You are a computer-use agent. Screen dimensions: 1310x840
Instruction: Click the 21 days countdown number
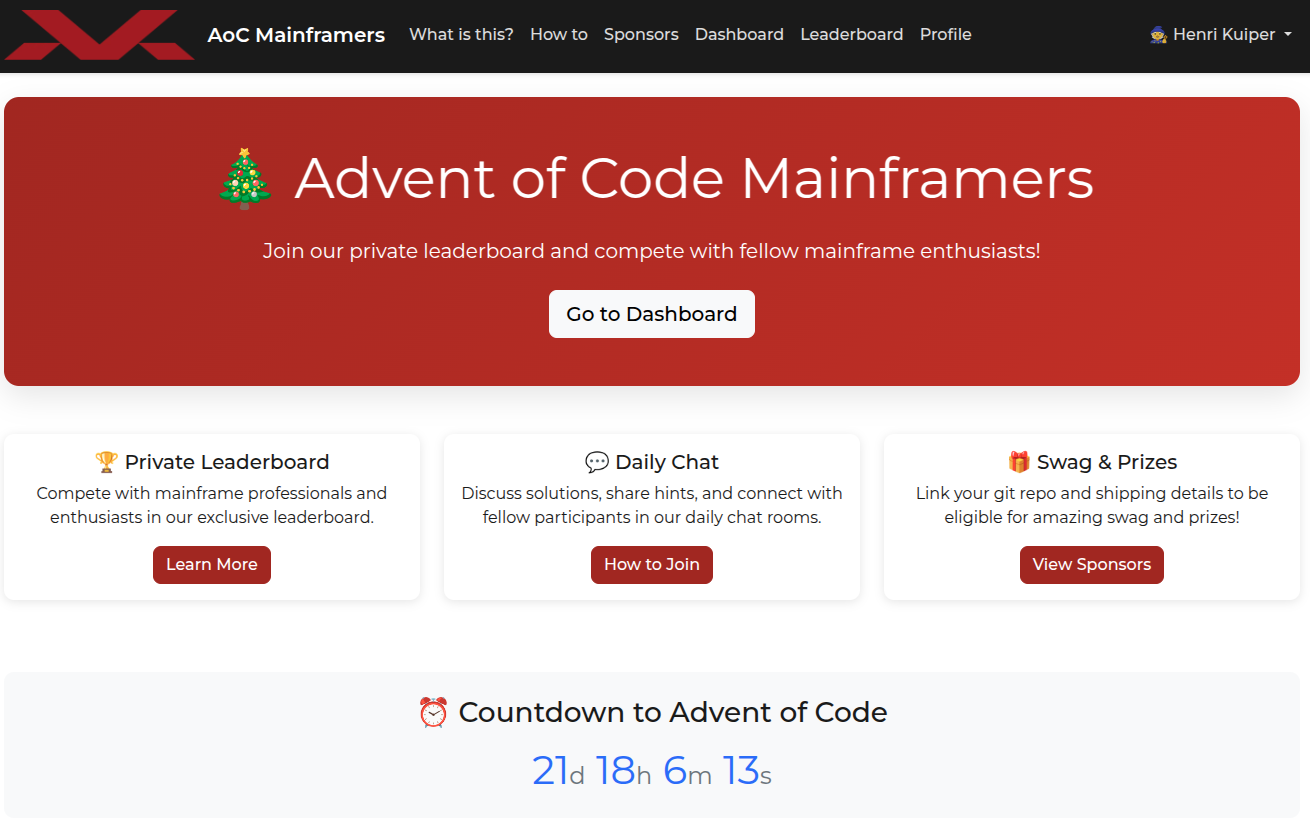coord(549,771)
